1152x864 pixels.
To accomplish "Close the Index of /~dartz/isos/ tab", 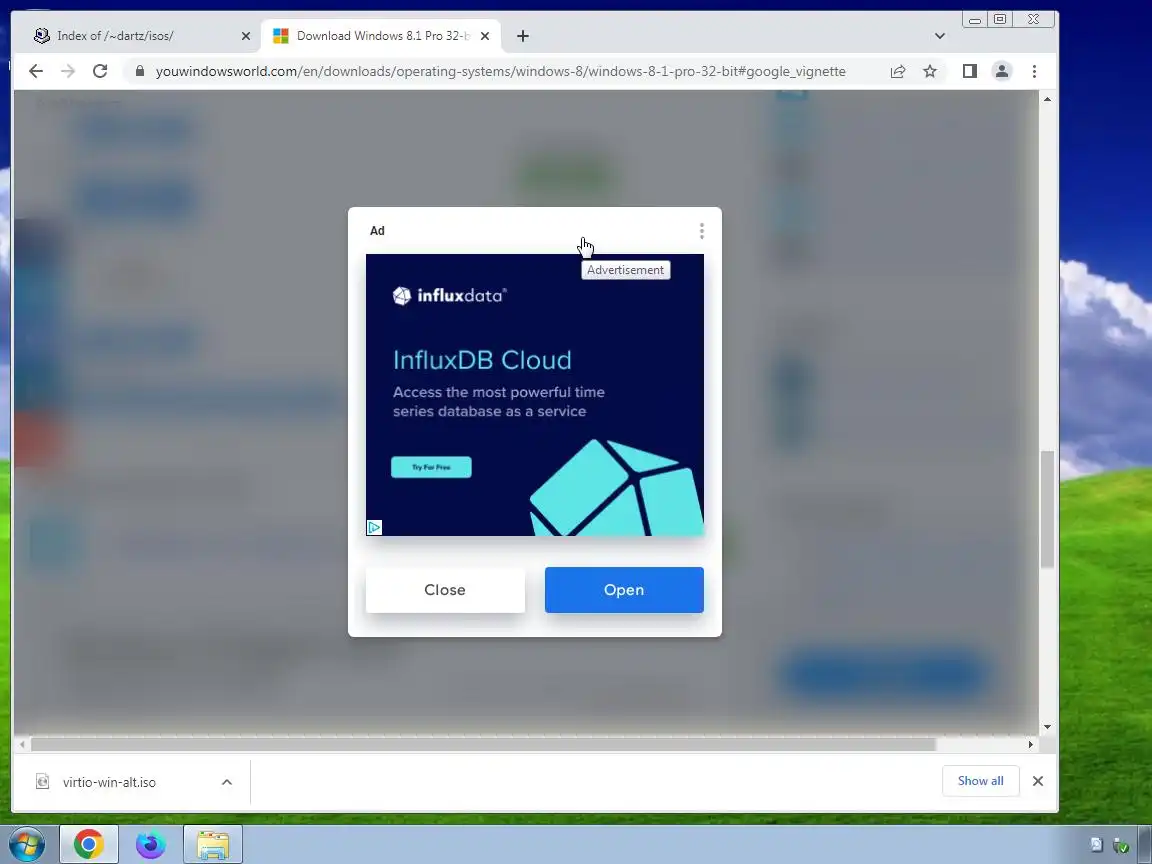I will pos(245,36).
